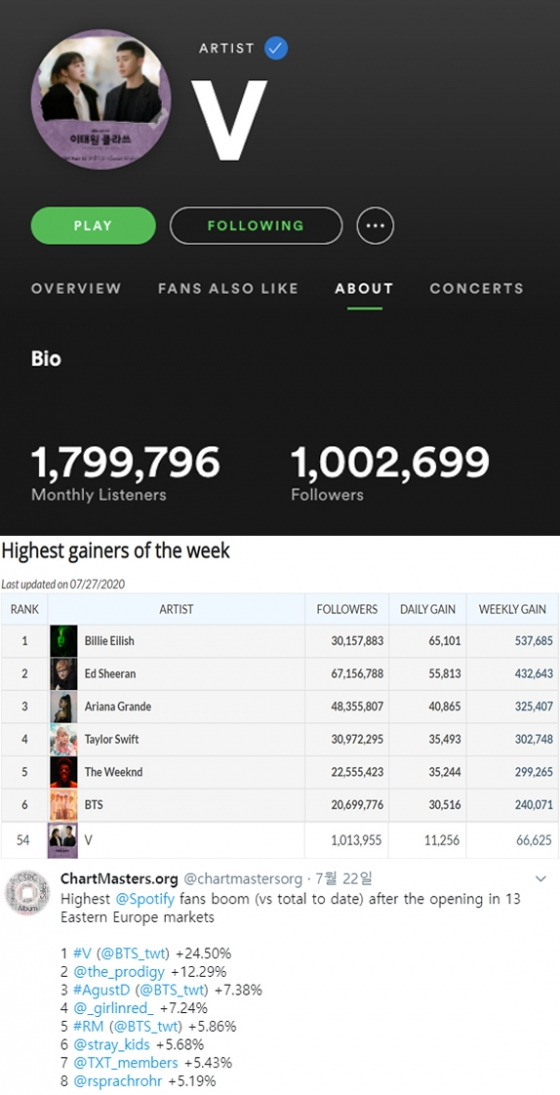The height and width of the screenshot is (1095, 560).
Task: Sort table by FOLLOWERS column header
Action: [x=347, y=610]
